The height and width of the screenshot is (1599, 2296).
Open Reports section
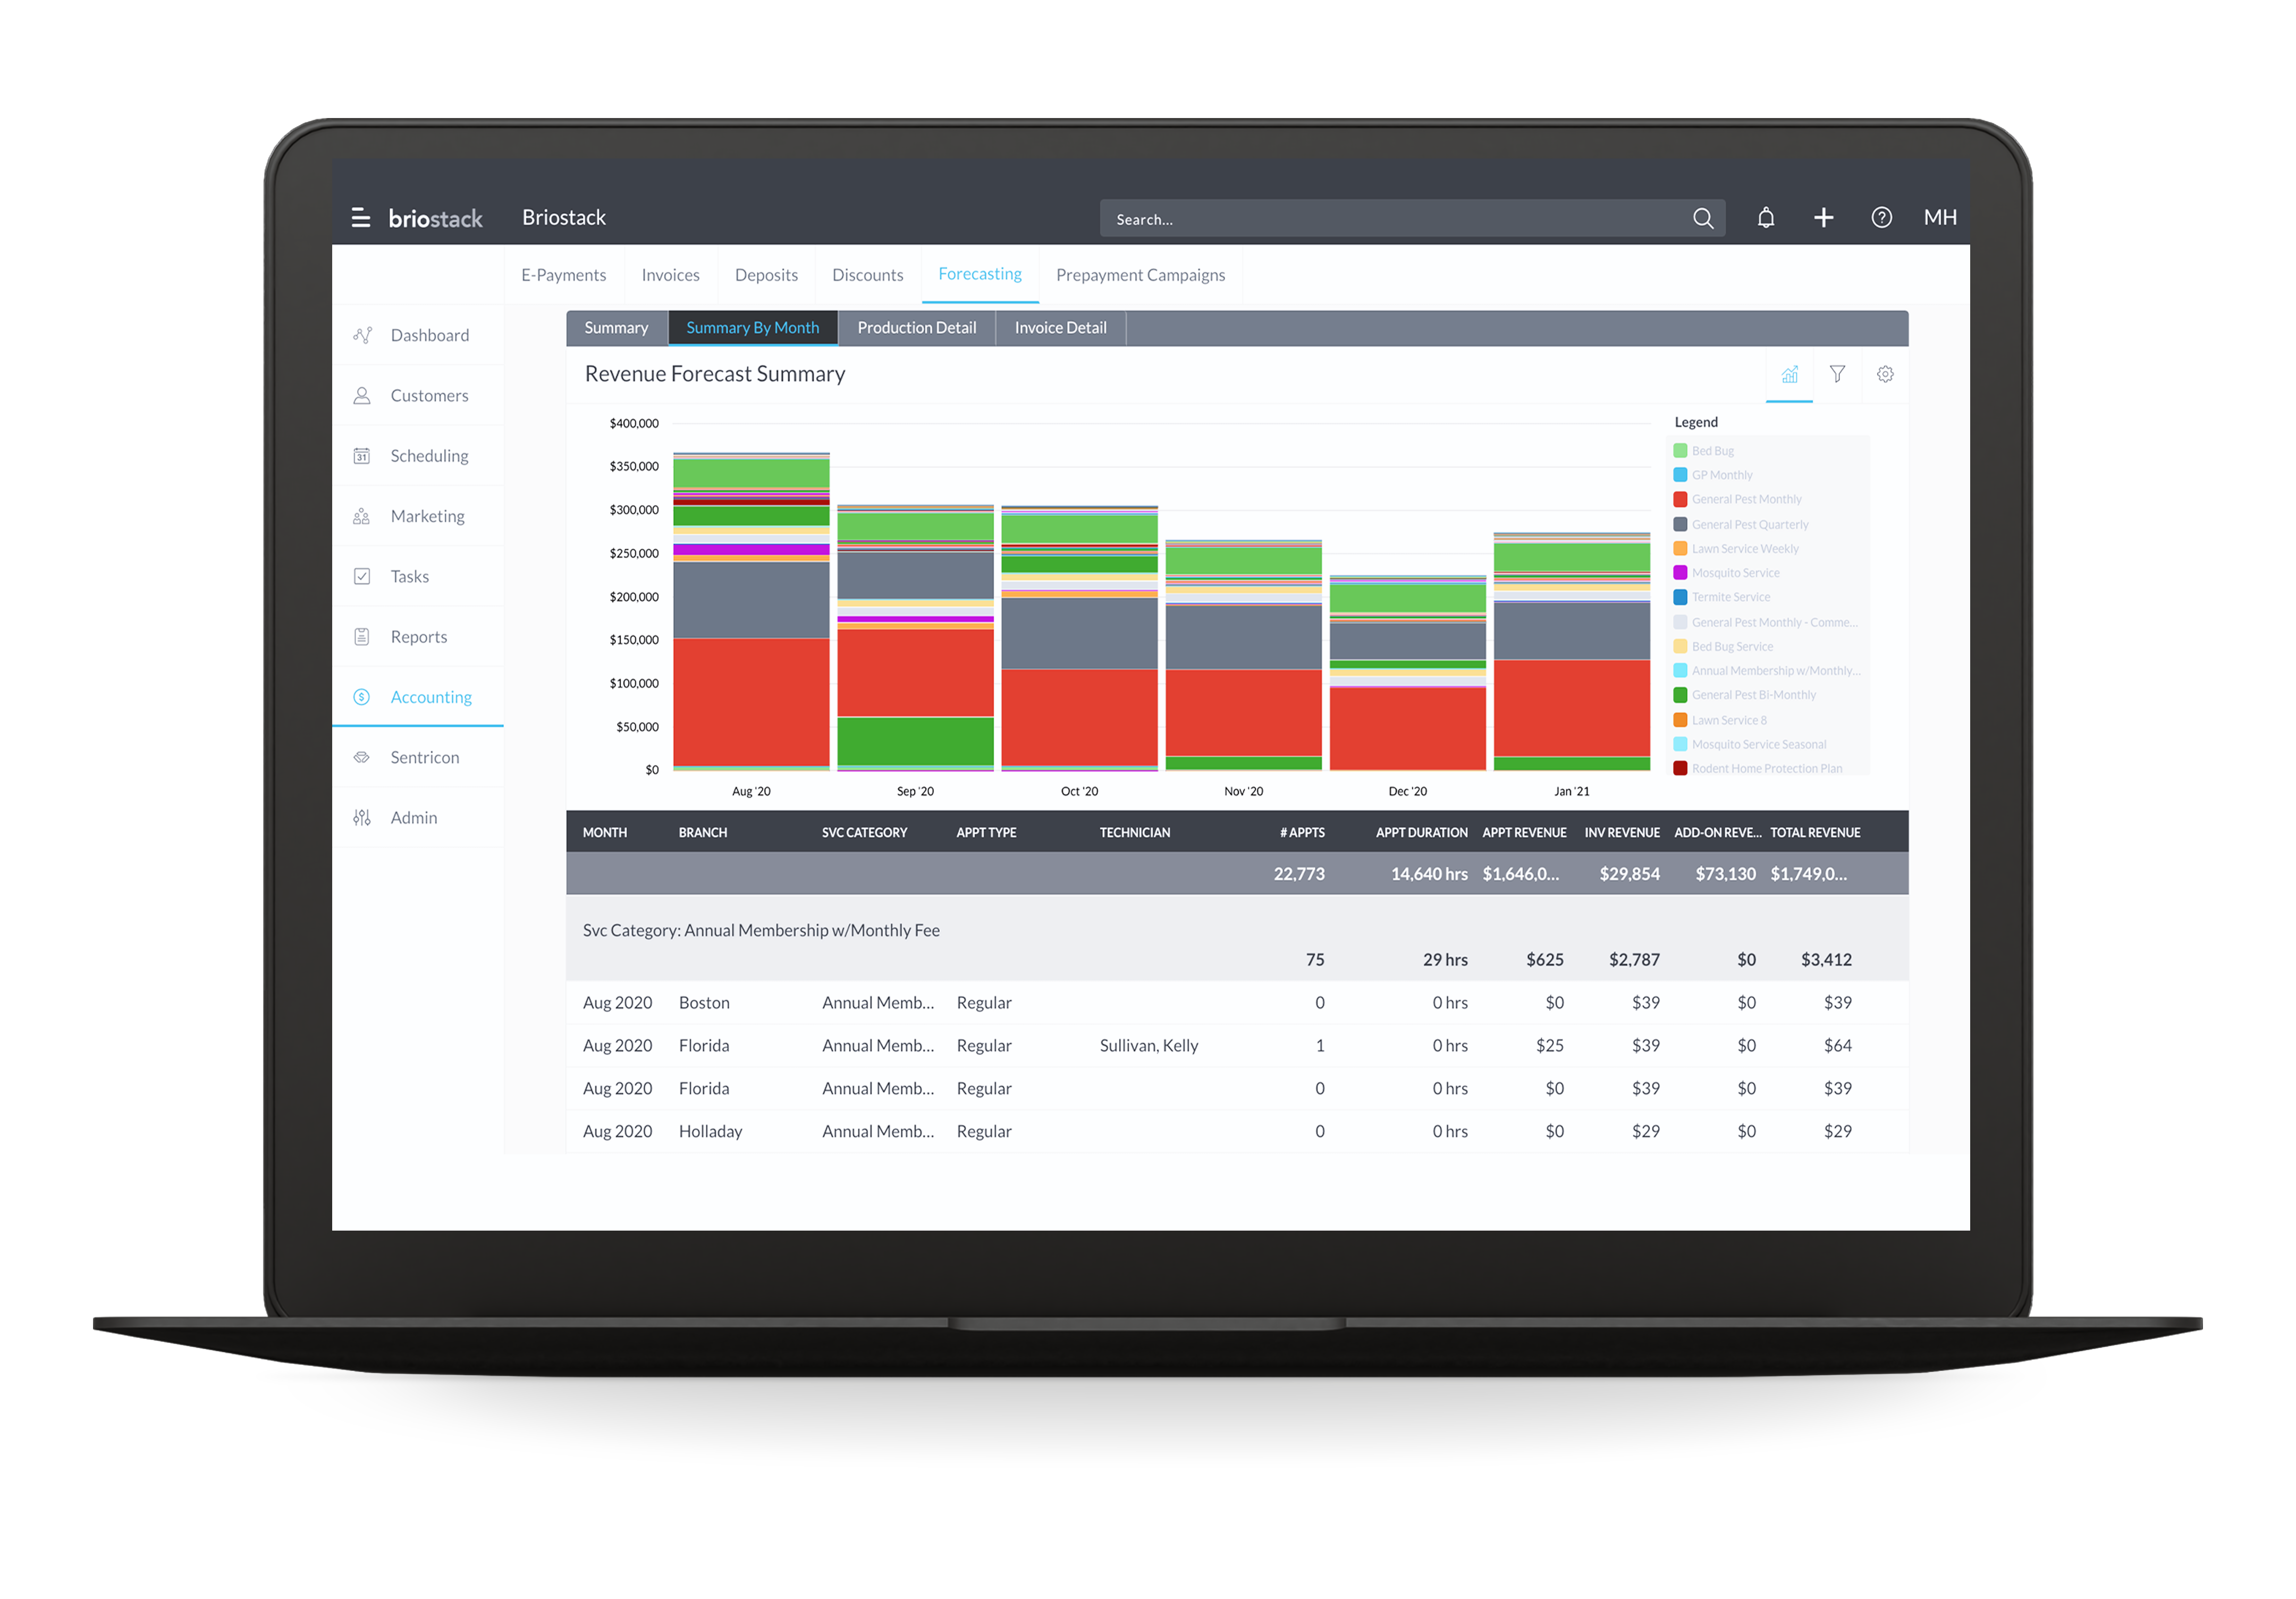point(418,637)
